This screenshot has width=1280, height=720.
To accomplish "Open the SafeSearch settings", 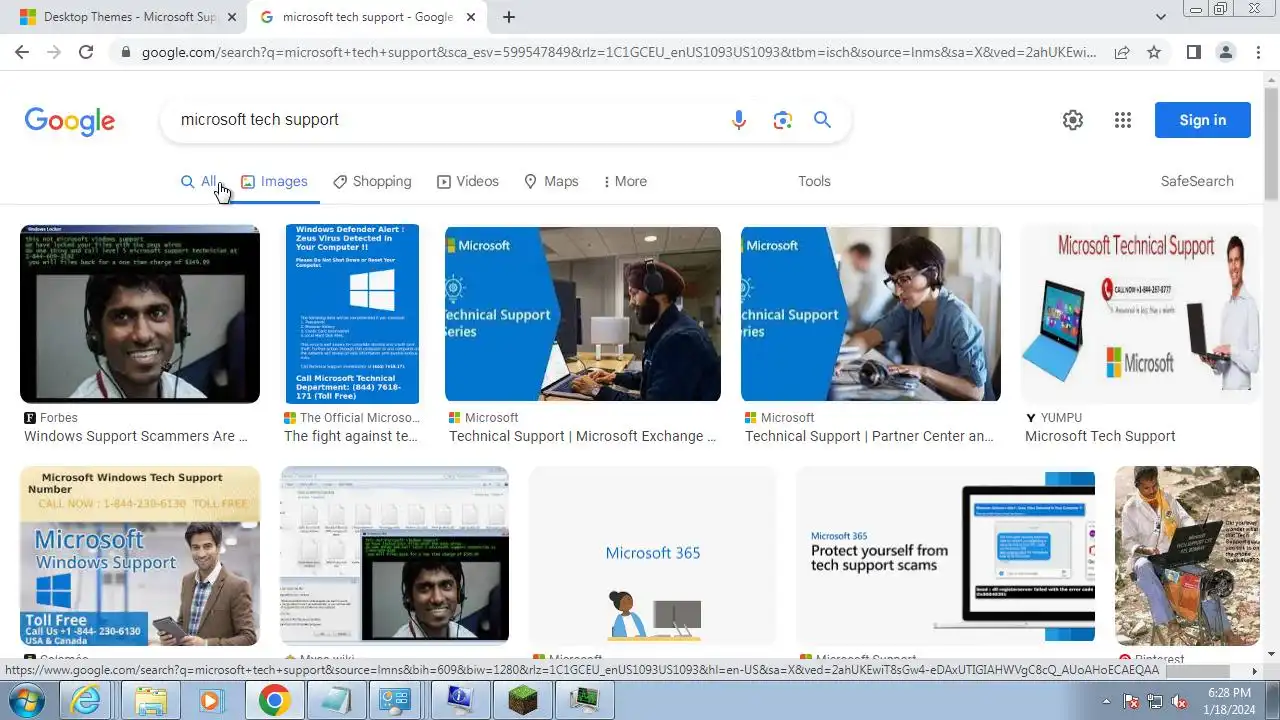I will point(1197,181).
